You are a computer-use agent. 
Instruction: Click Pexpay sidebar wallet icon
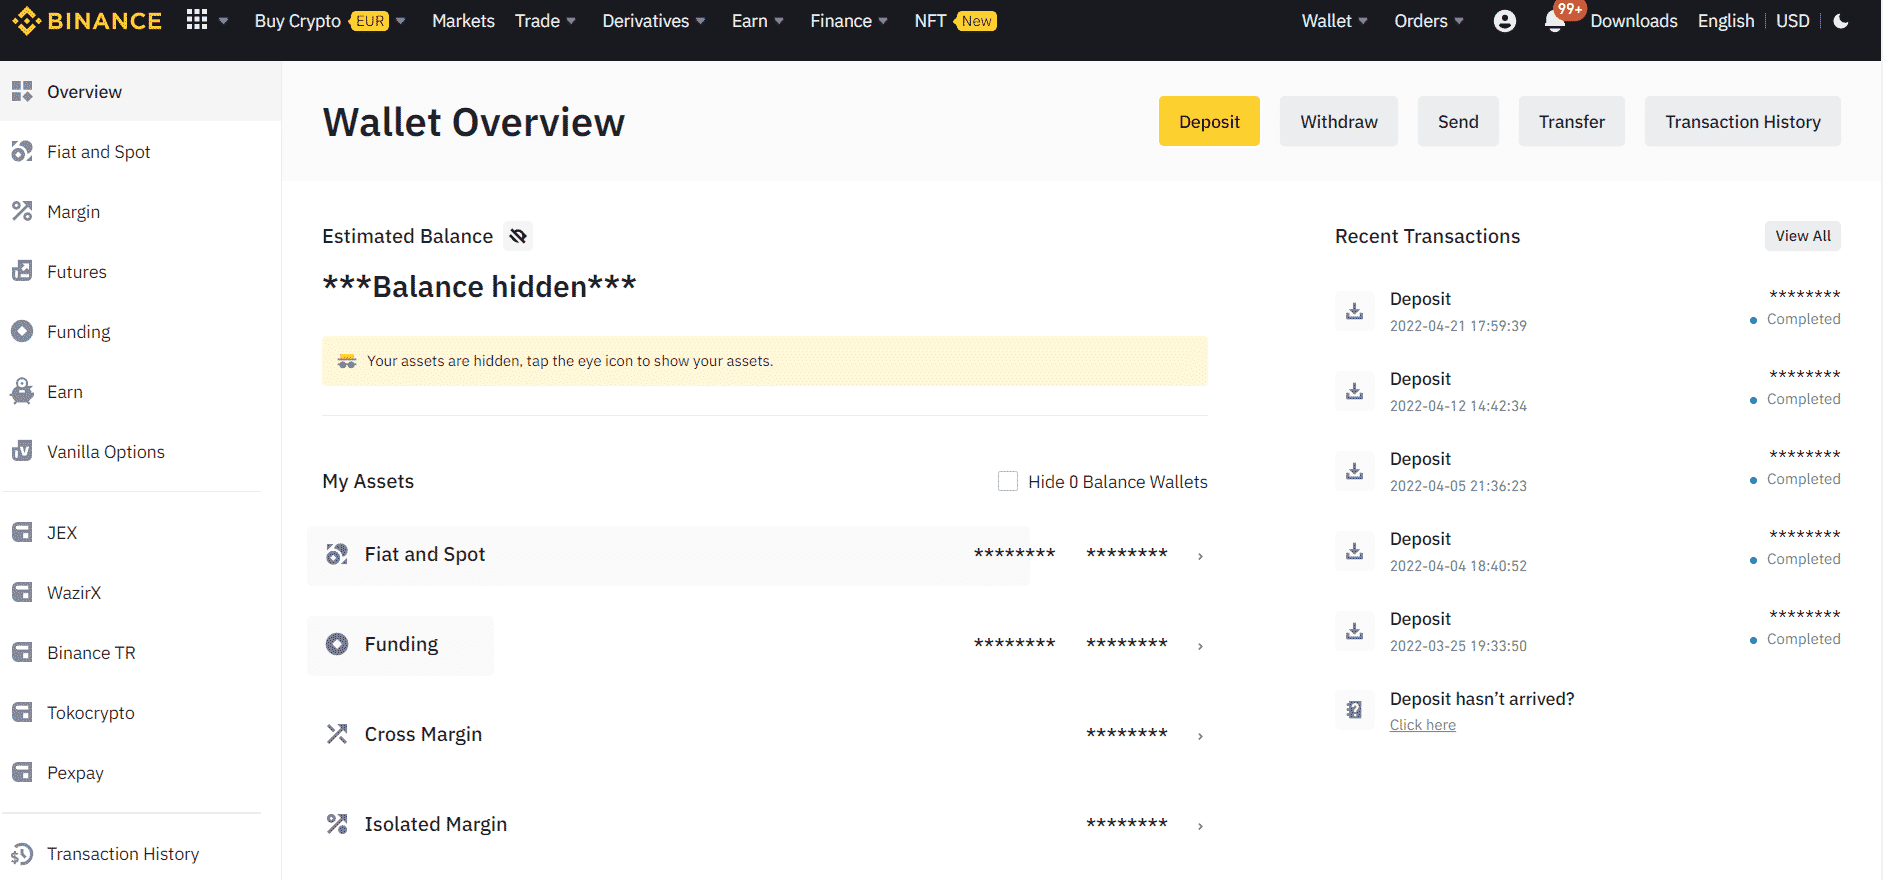click(x=22, y=772)
